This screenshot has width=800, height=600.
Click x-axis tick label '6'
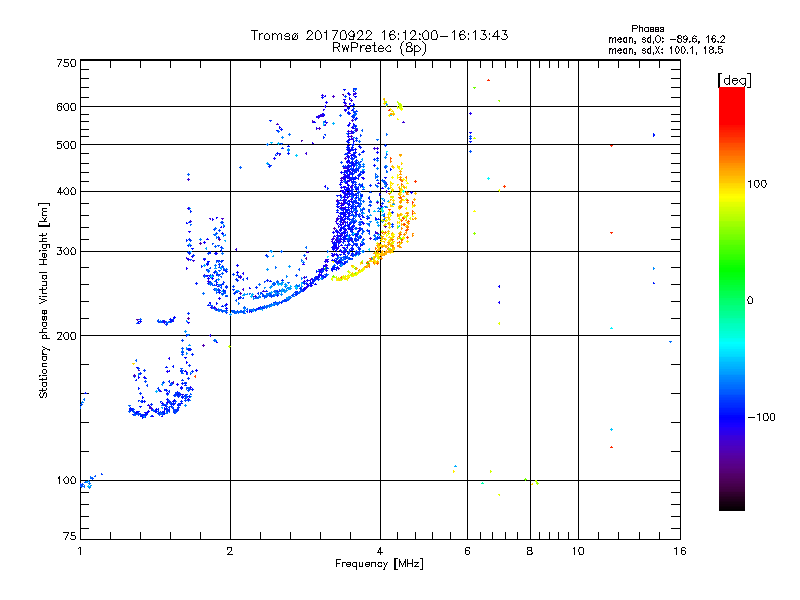click(x=467, y=551)
